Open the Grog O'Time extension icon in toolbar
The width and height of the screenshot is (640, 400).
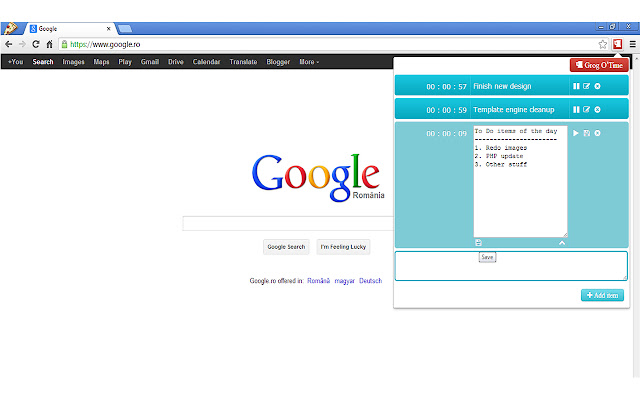618,44
